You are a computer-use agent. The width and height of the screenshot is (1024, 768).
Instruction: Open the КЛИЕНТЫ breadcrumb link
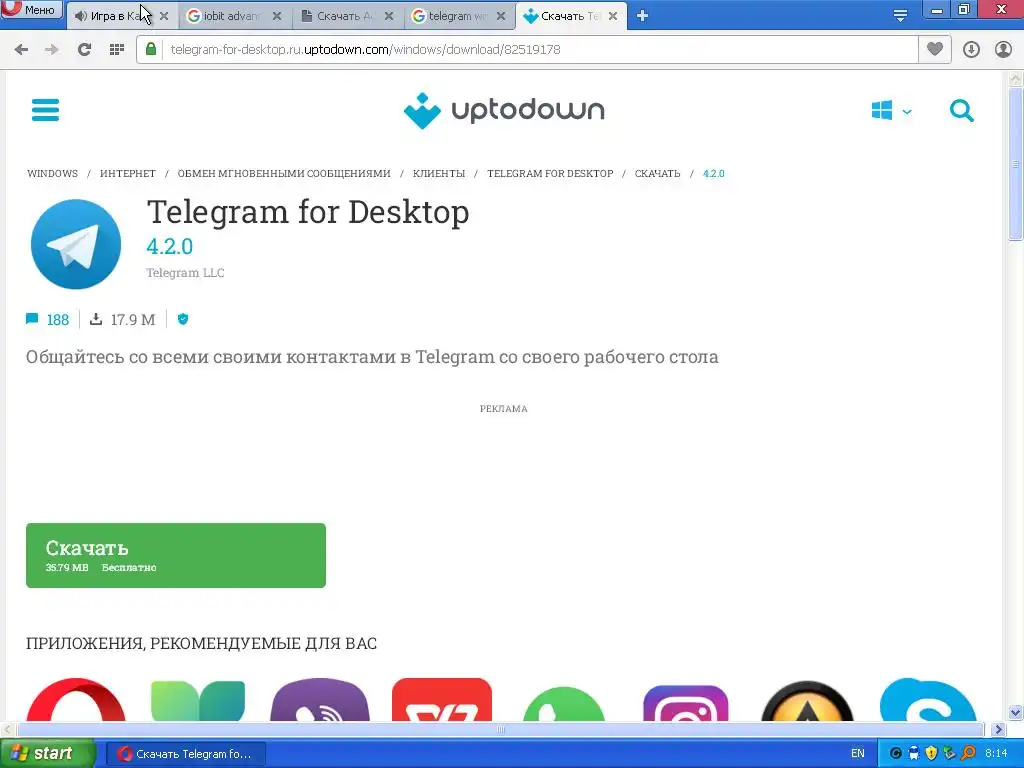(439, 174)
